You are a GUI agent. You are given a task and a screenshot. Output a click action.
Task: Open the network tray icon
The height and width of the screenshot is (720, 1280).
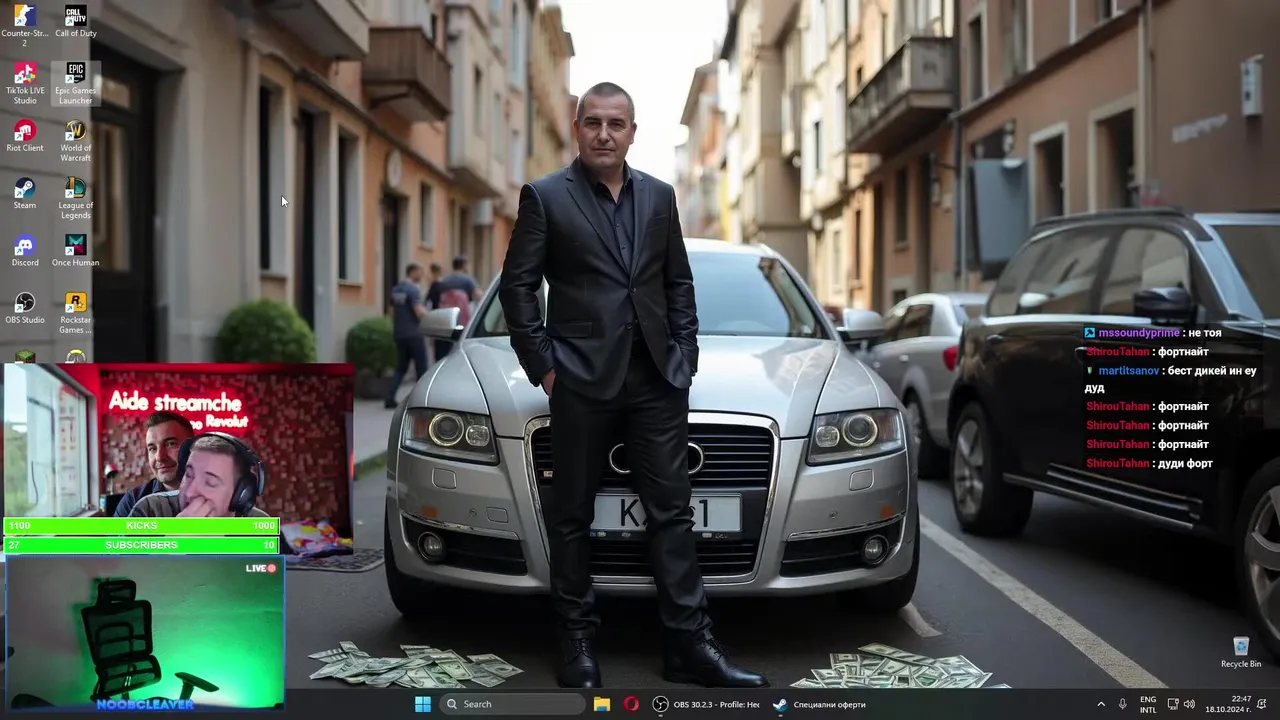tap(1173, 704)
